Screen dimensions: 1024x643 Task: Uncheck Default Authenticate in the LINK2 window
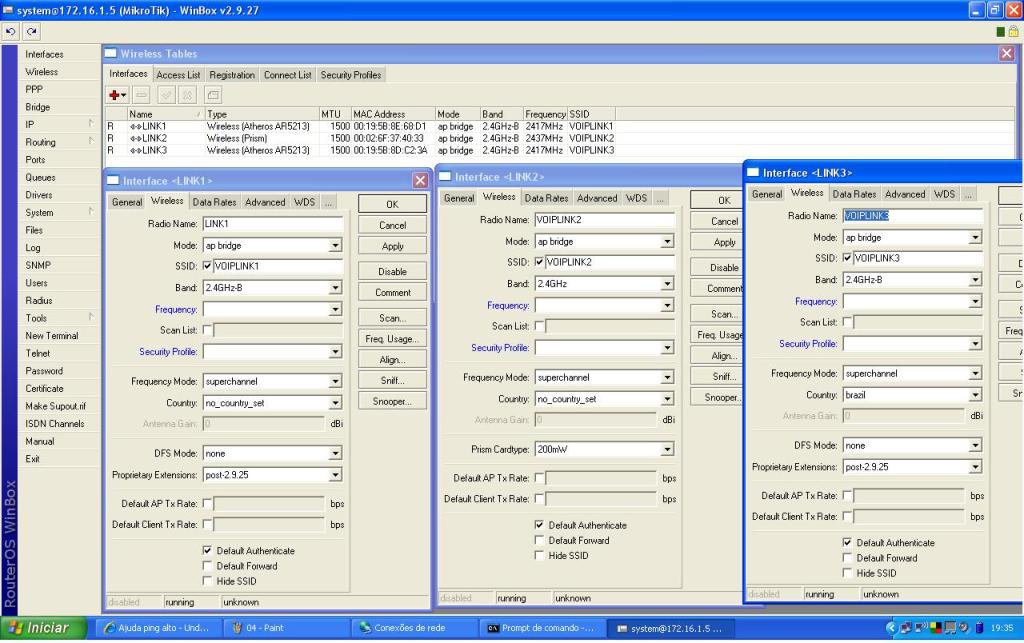point(539,525)
